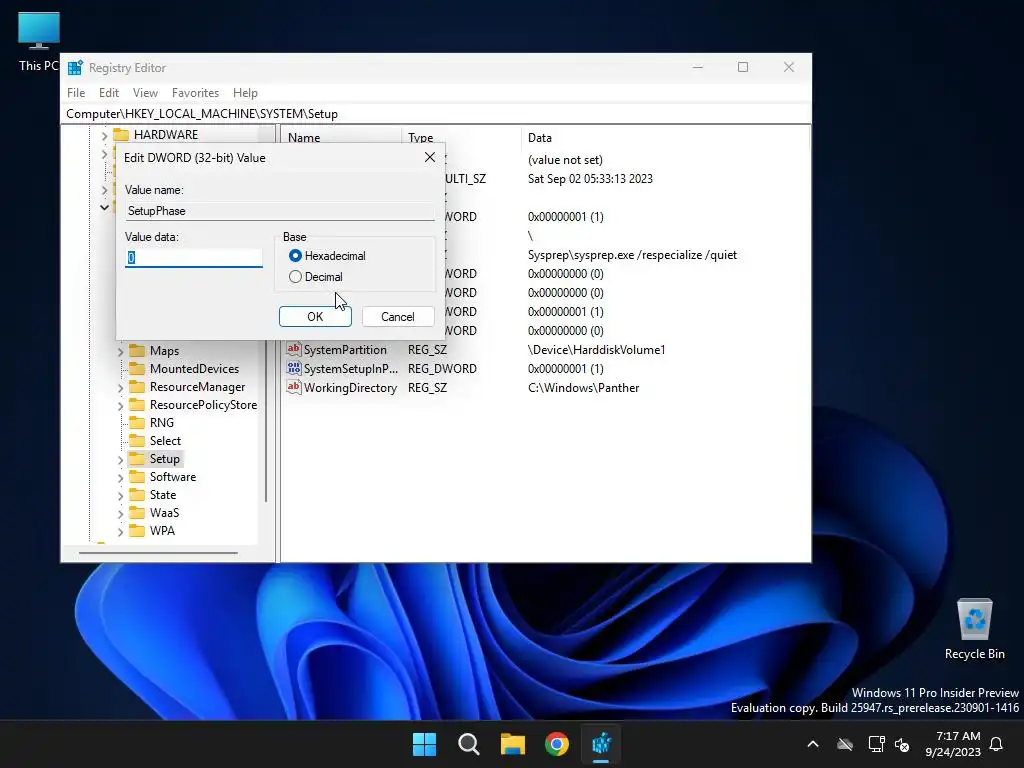Expand the HARDWARE key
Screen dimensions: 1024x768
coord(104,136)
